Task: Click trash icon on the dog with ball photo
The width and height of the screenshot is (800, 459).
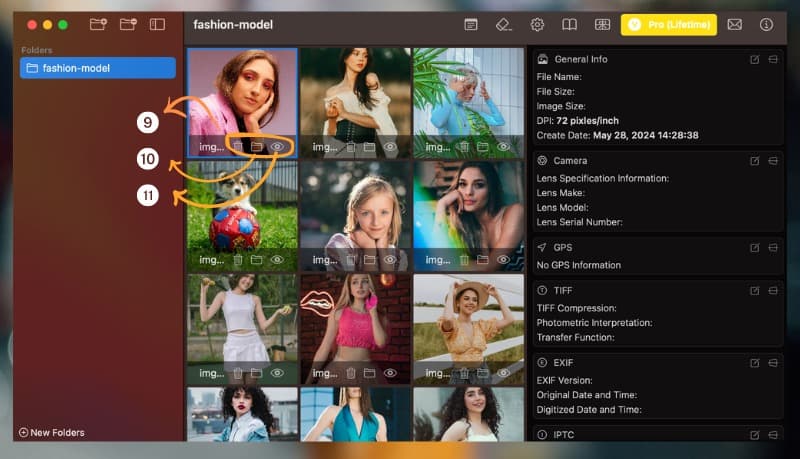Action: [238, 260]
